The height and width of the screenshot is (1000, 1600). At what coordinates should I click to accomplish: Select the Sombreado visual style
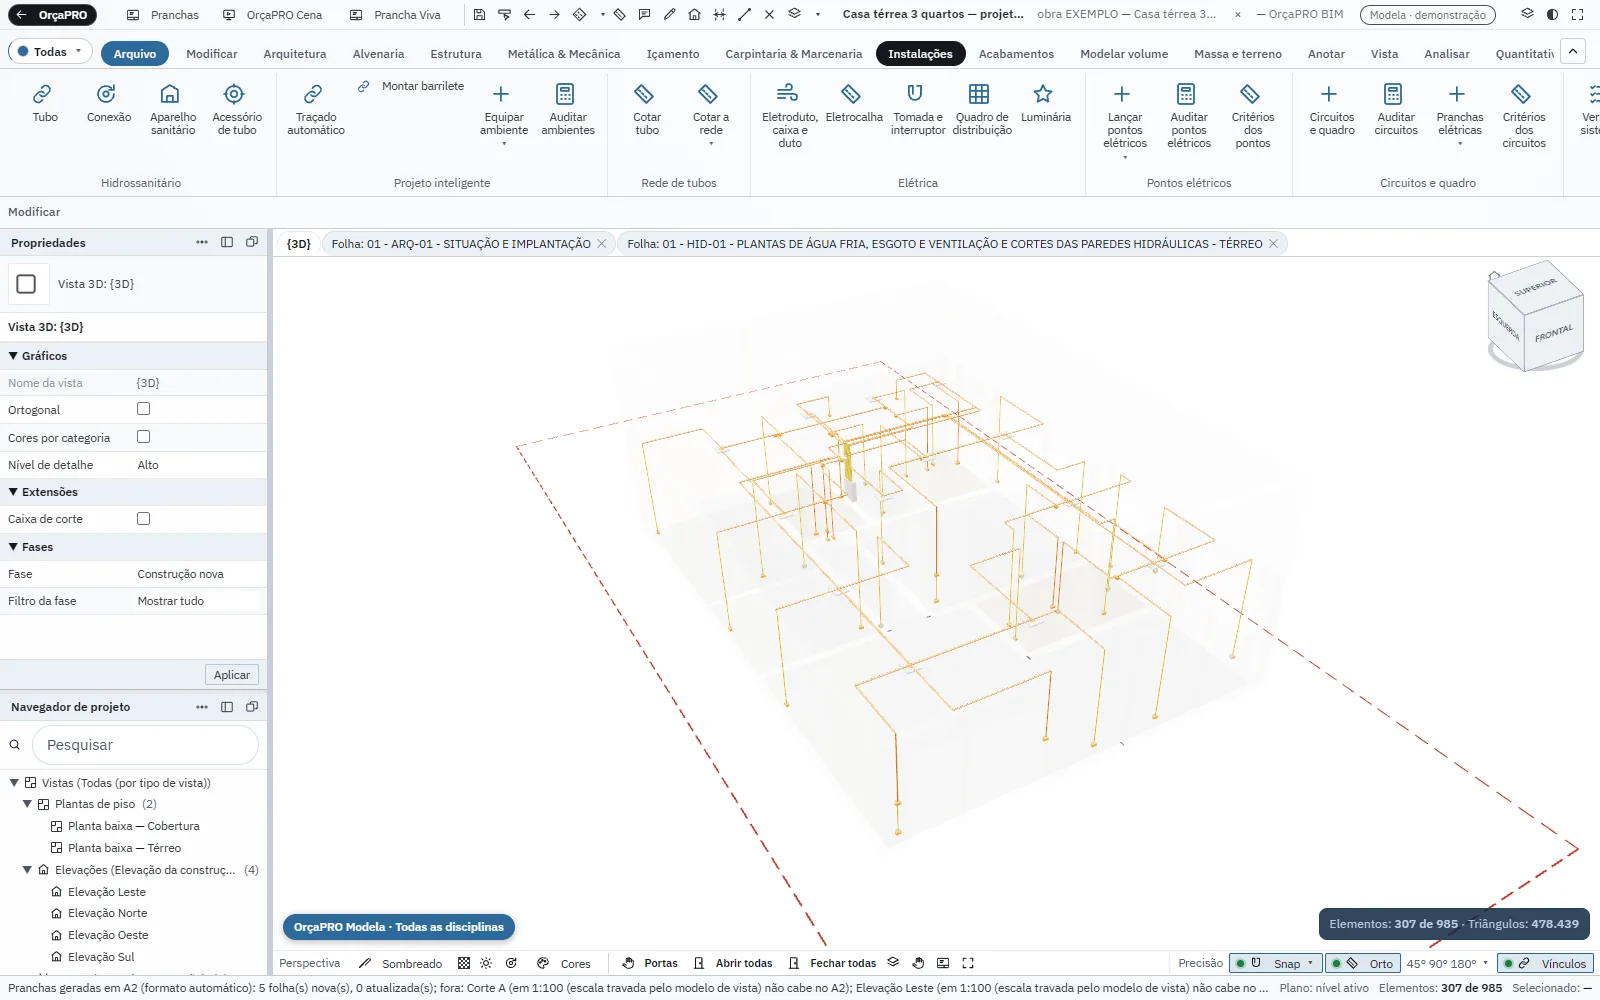point(400,964)
